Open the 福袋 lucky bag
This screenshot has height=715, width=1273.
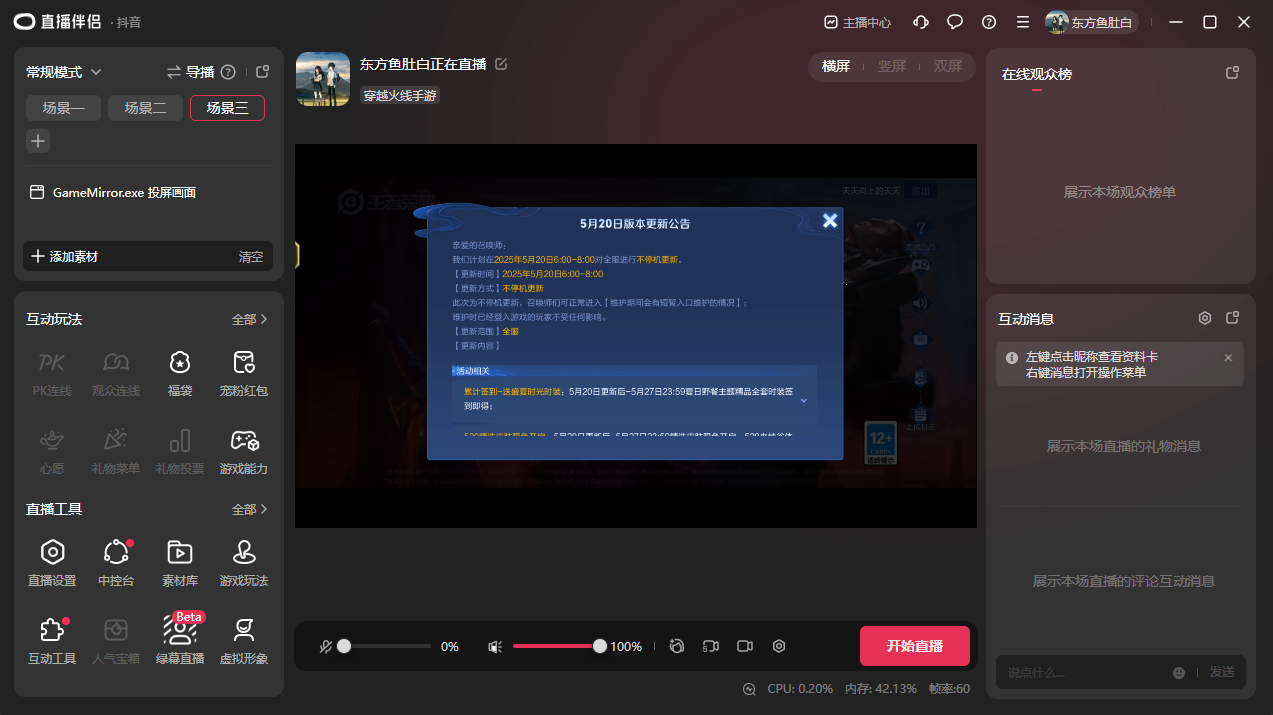pos(180,372)
